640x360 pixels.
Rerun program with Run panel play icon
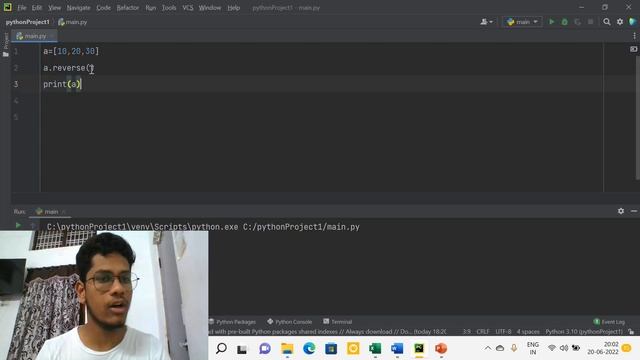pos(18,225)
